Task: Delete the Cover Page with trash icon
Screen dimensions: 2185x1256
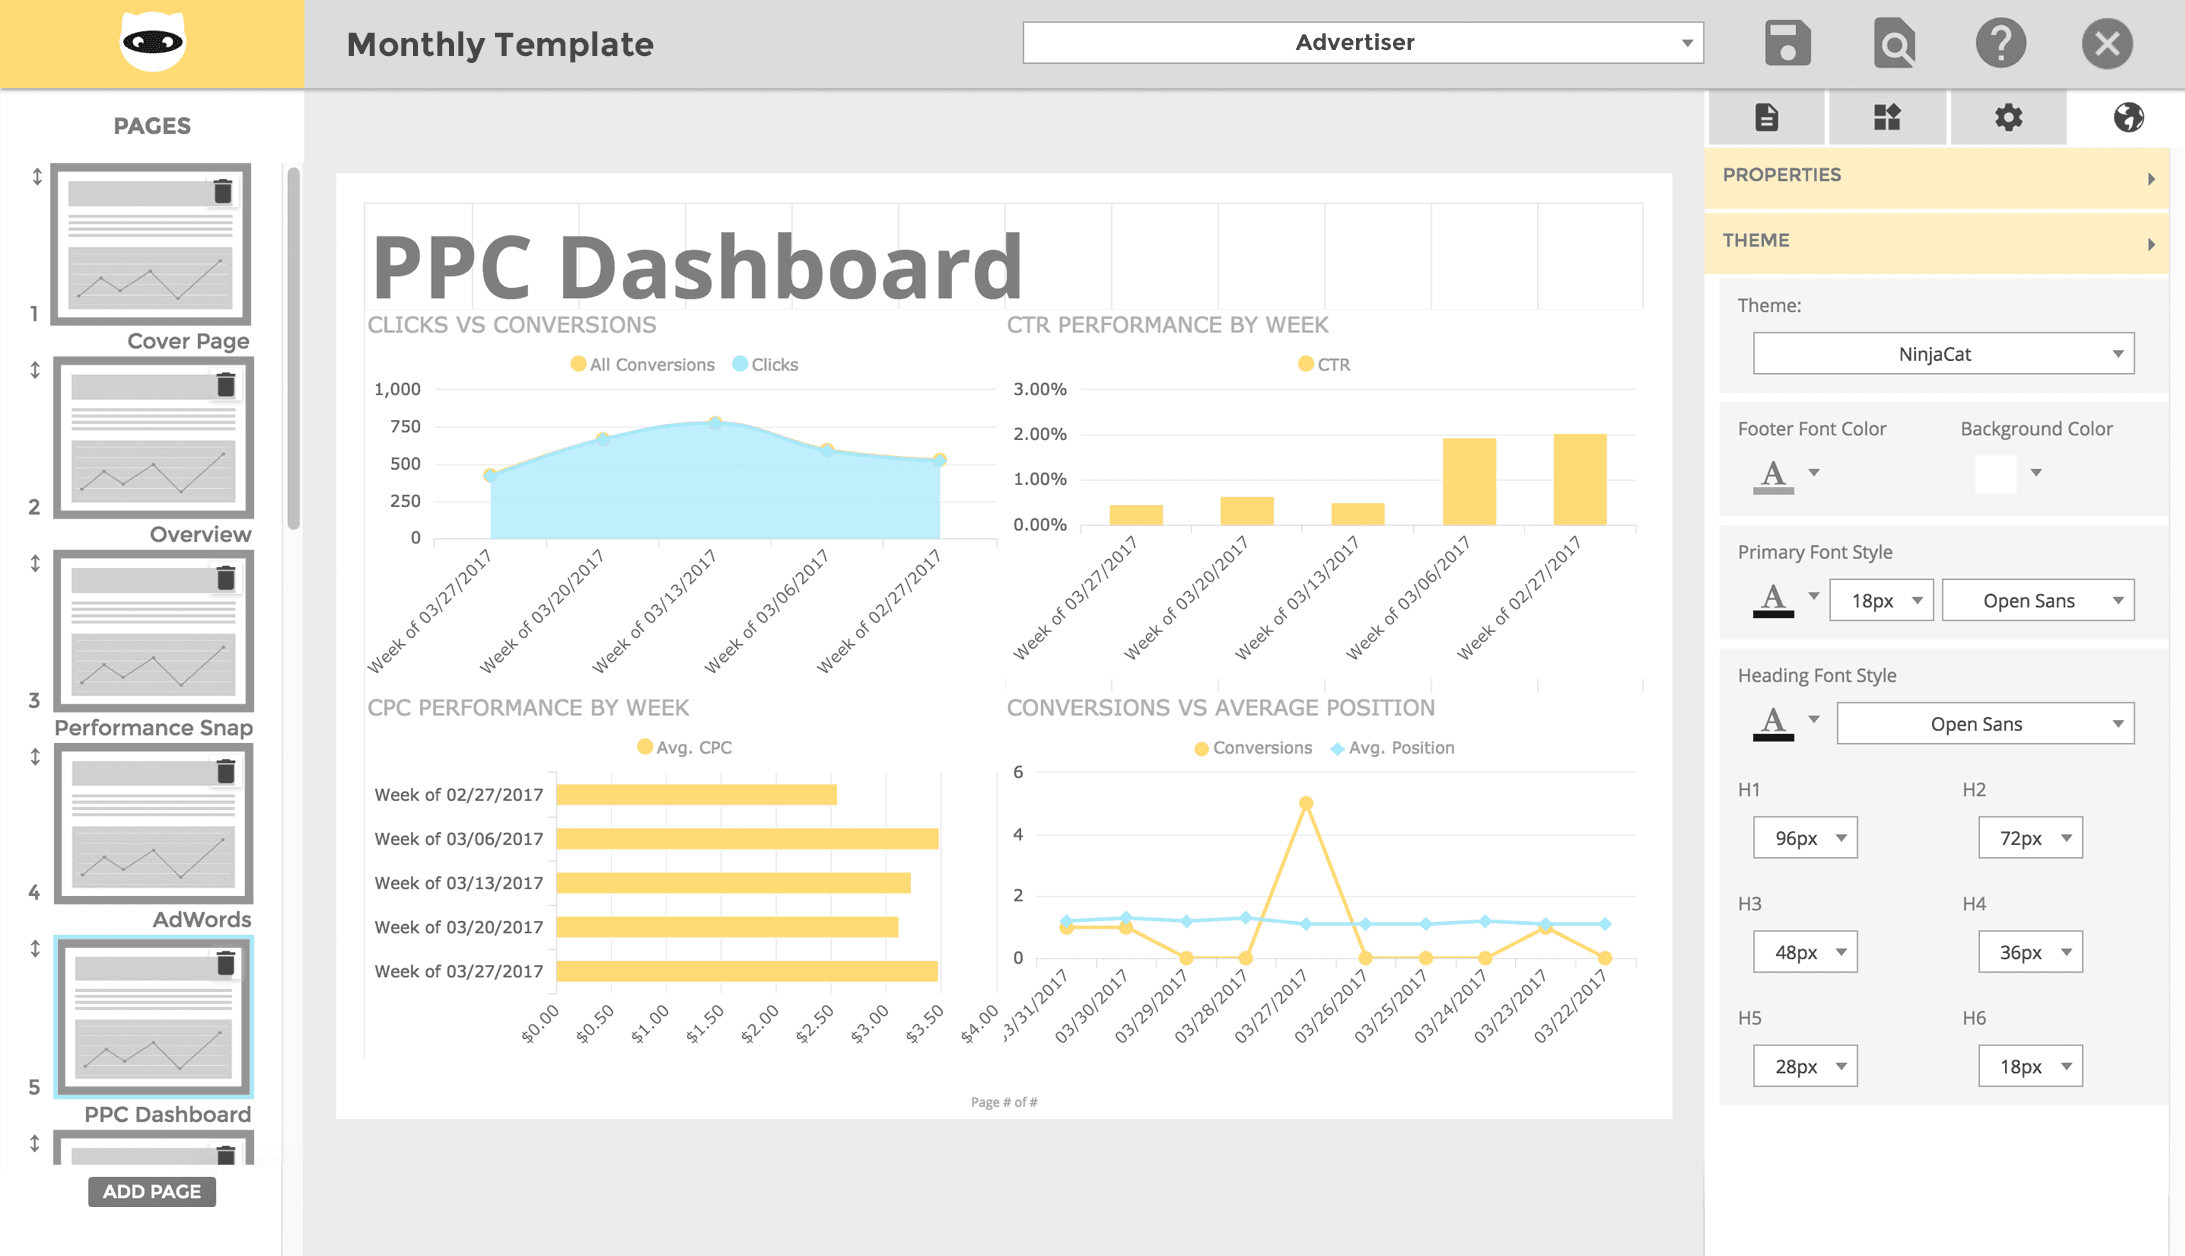Action: [223, 191]
